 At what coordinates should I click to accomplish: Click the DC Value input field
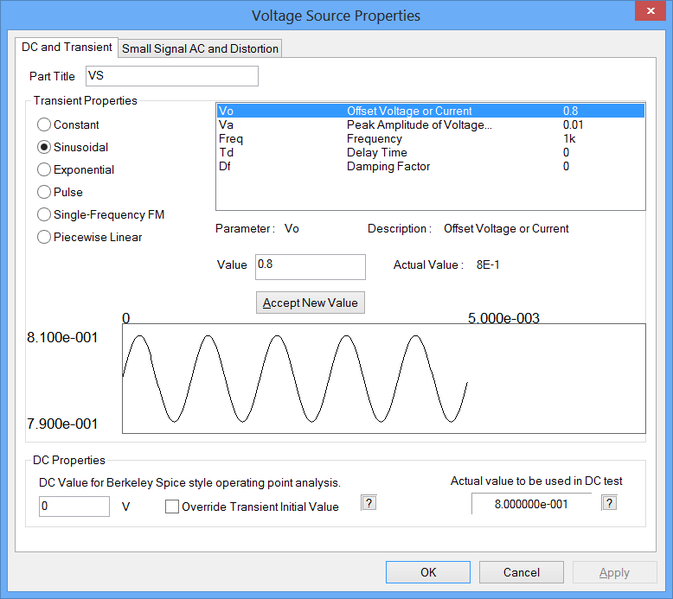click(x=75, y=506)
